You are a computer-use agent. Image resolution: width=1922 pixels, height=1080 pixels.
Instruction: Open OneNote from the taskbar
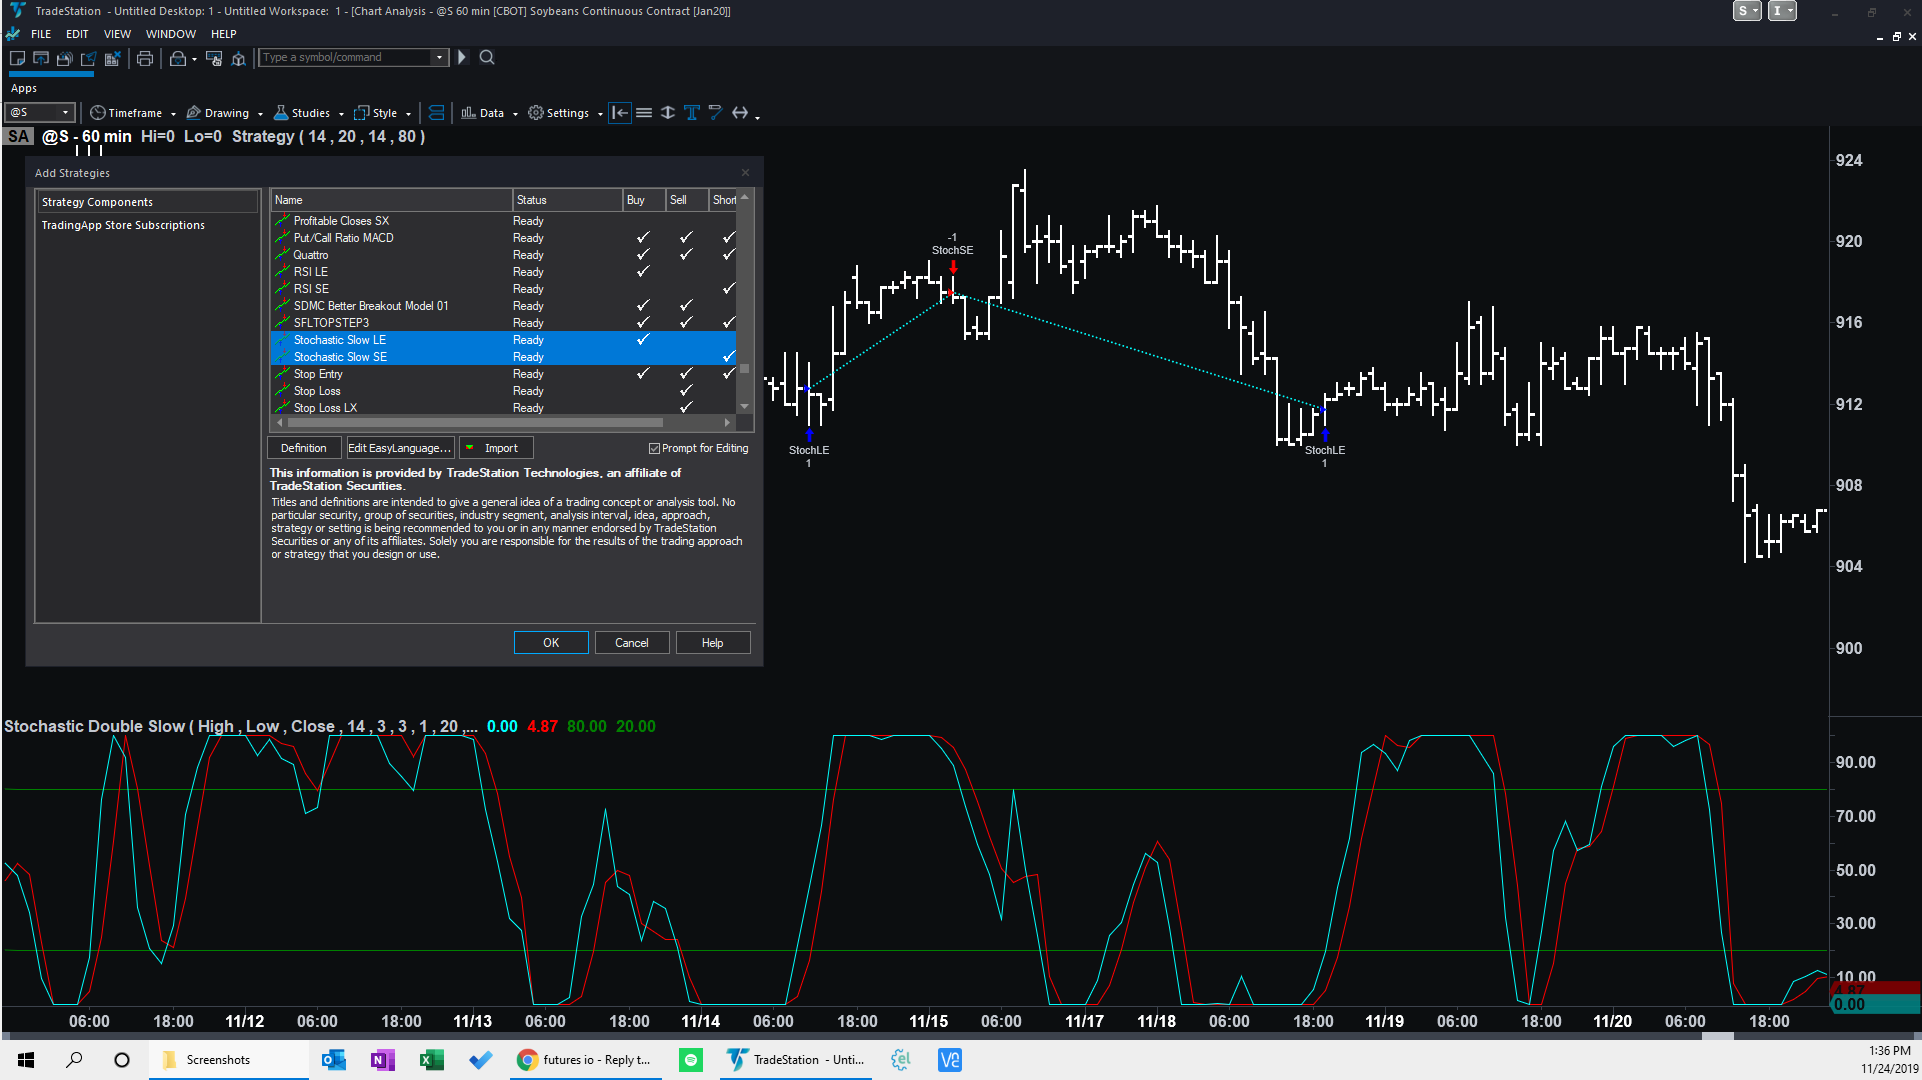382,1060
